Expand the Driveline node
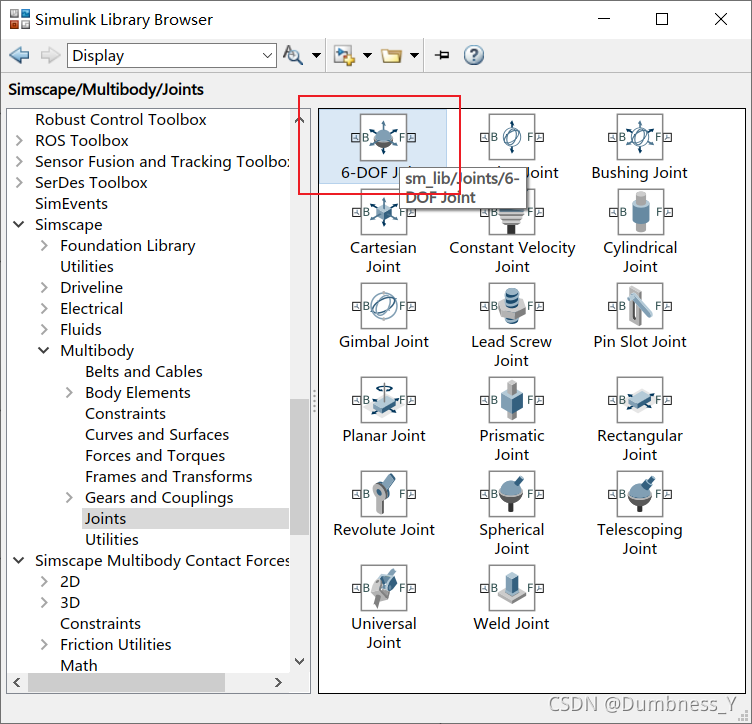Viewport: 752px width, 724px height. [x=44, y=287]
